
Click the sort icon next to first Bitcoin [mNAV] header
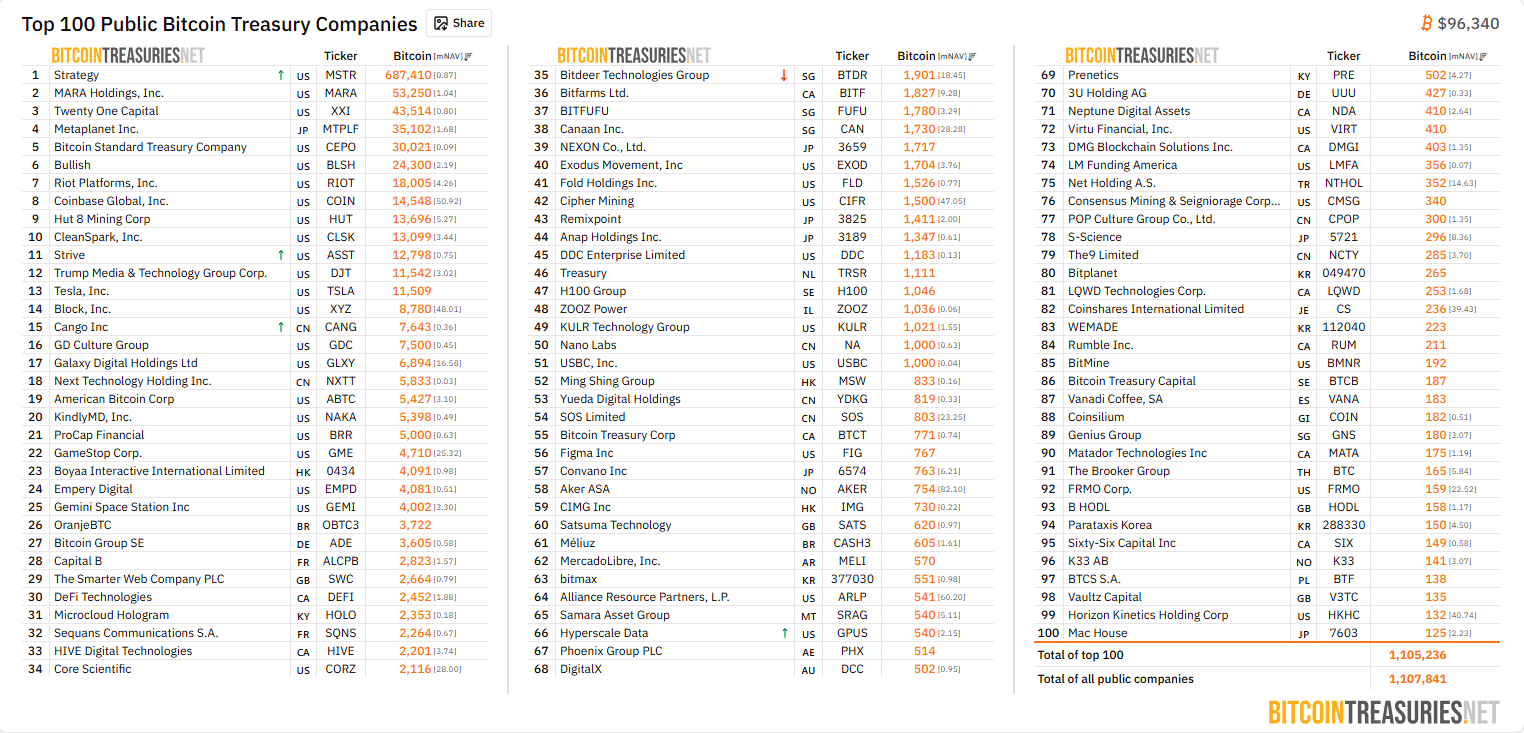tap(467, 57)
